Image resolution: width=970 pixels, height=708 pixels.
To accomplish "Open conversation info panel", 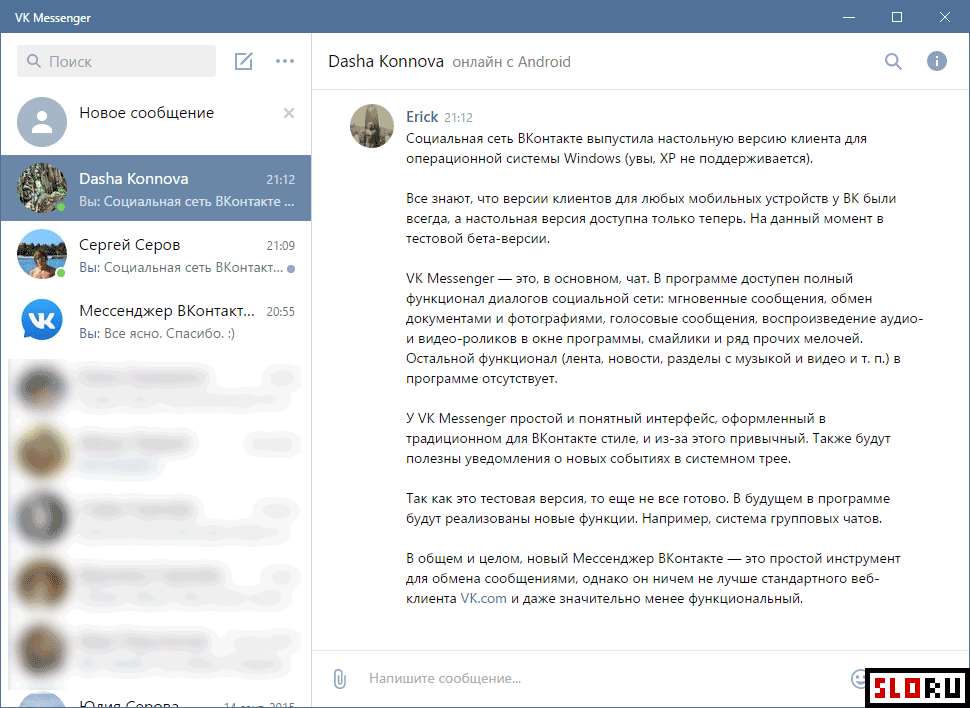I will click(x=937, y=61).
